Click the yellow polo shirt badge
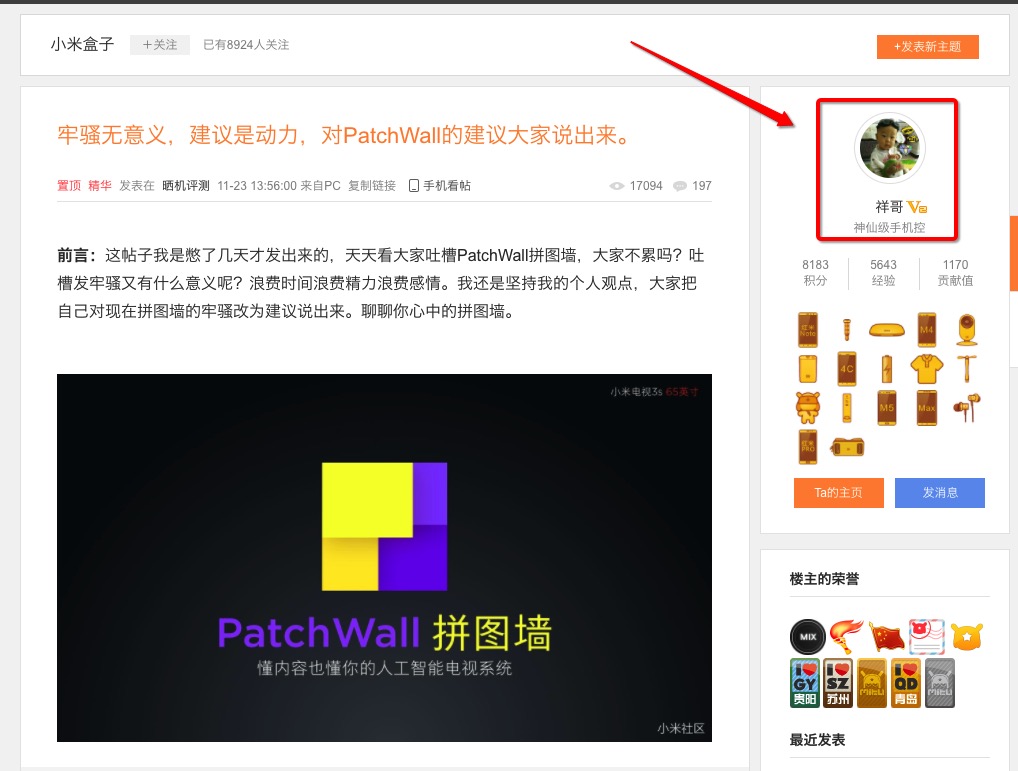 coord(926,369)
